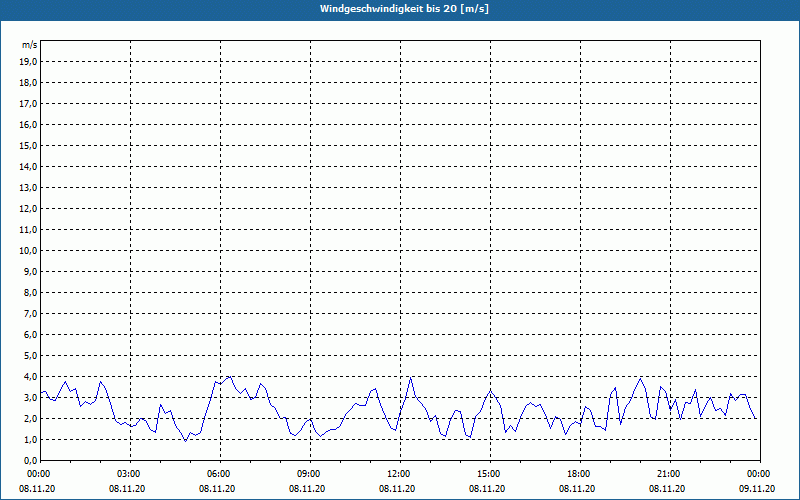This screenshot has height=500, width=800.
Task: Select the 19,0 y-axis label
Action: (29, 61)
